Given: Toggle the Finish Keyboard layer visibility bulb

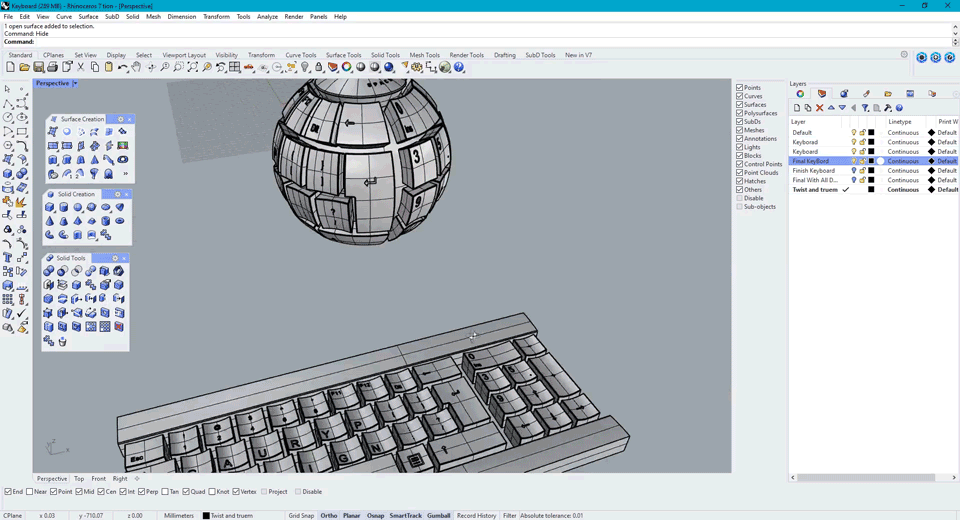Looking at the screenshot, I should (853, 171).
